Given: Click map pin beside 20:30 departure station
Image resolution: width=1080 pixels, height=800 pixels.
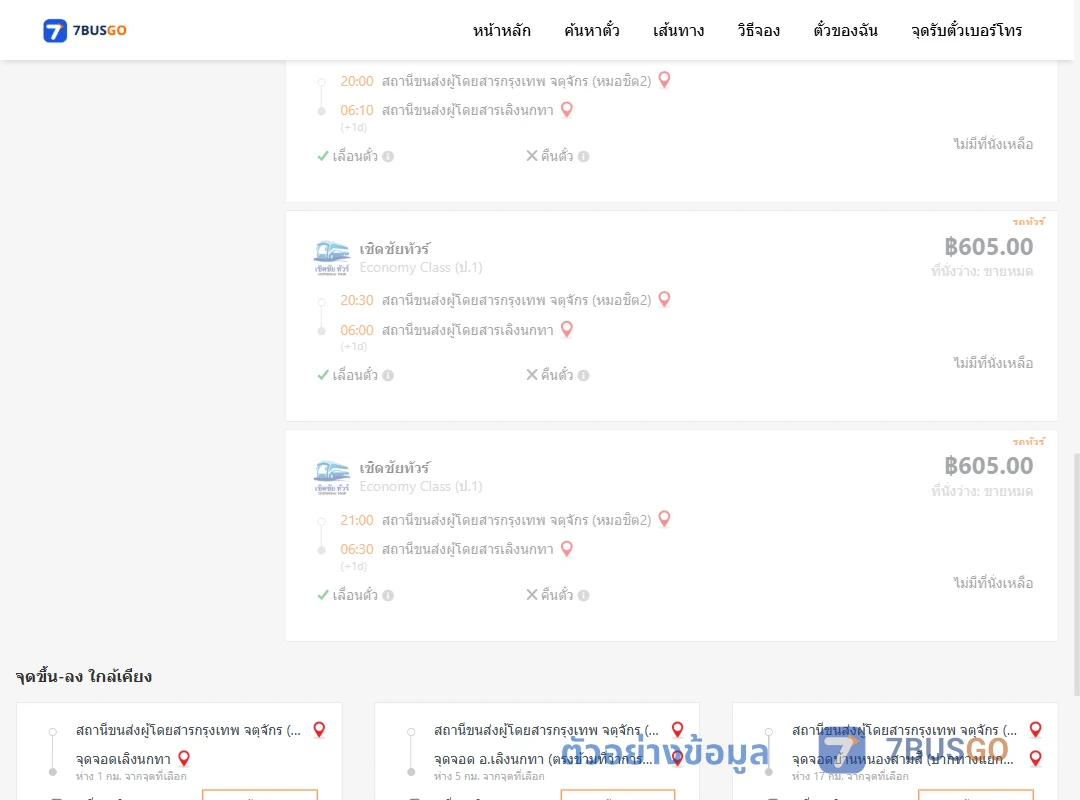Looking at the screenshot, I should coord(665,299).
